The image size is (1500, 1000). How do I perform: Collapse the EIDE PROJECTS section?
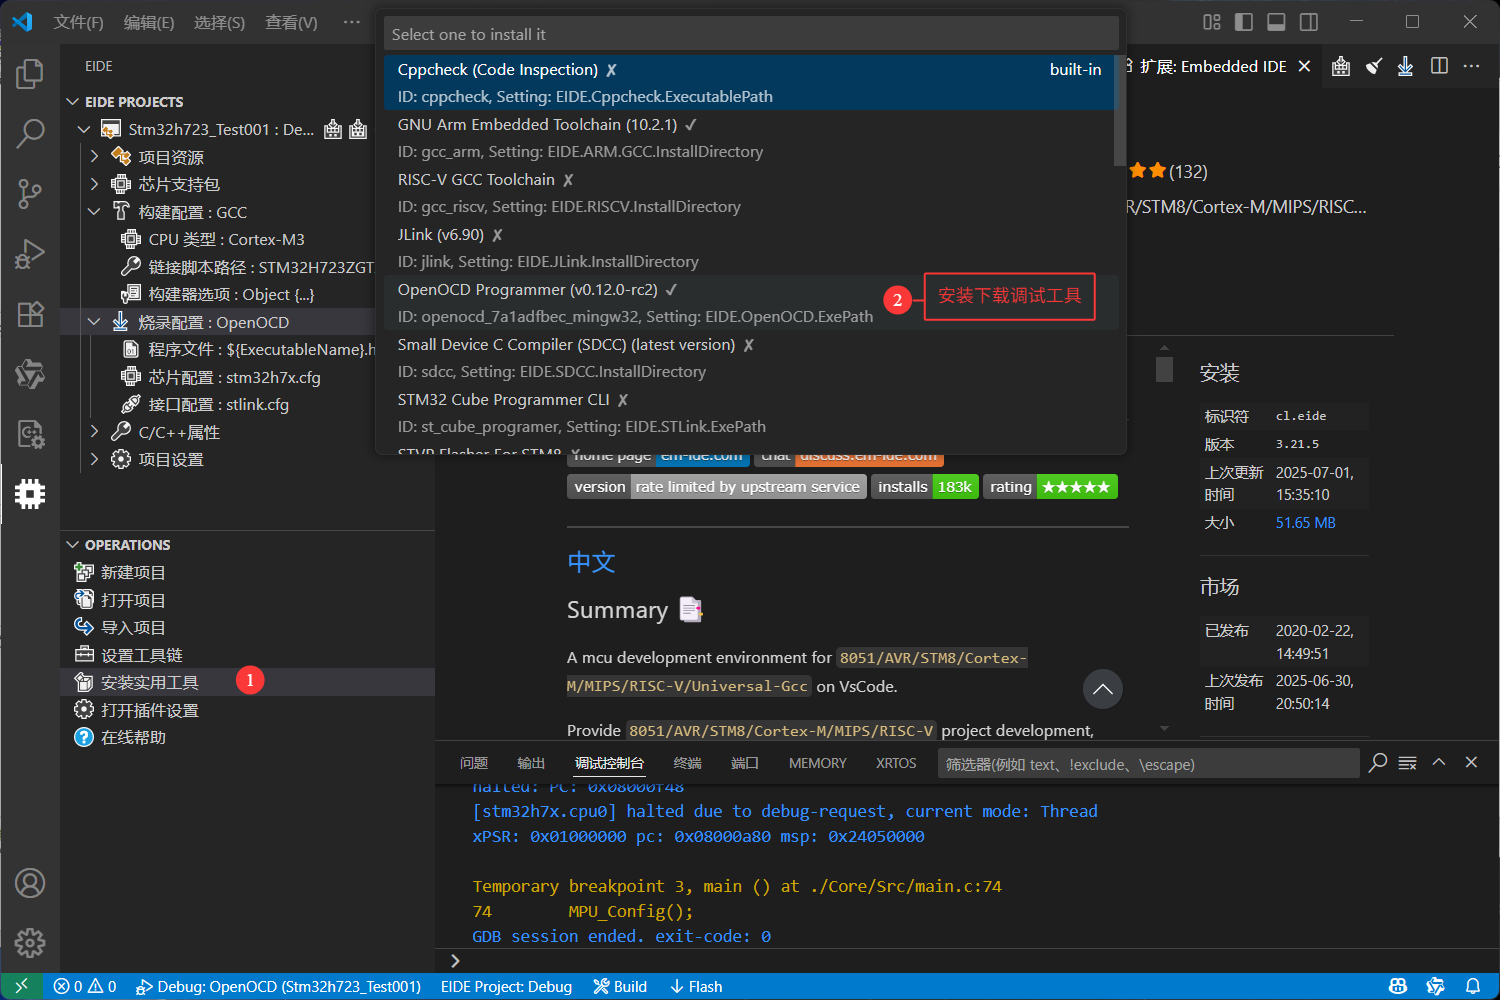(x=72, y=101)
